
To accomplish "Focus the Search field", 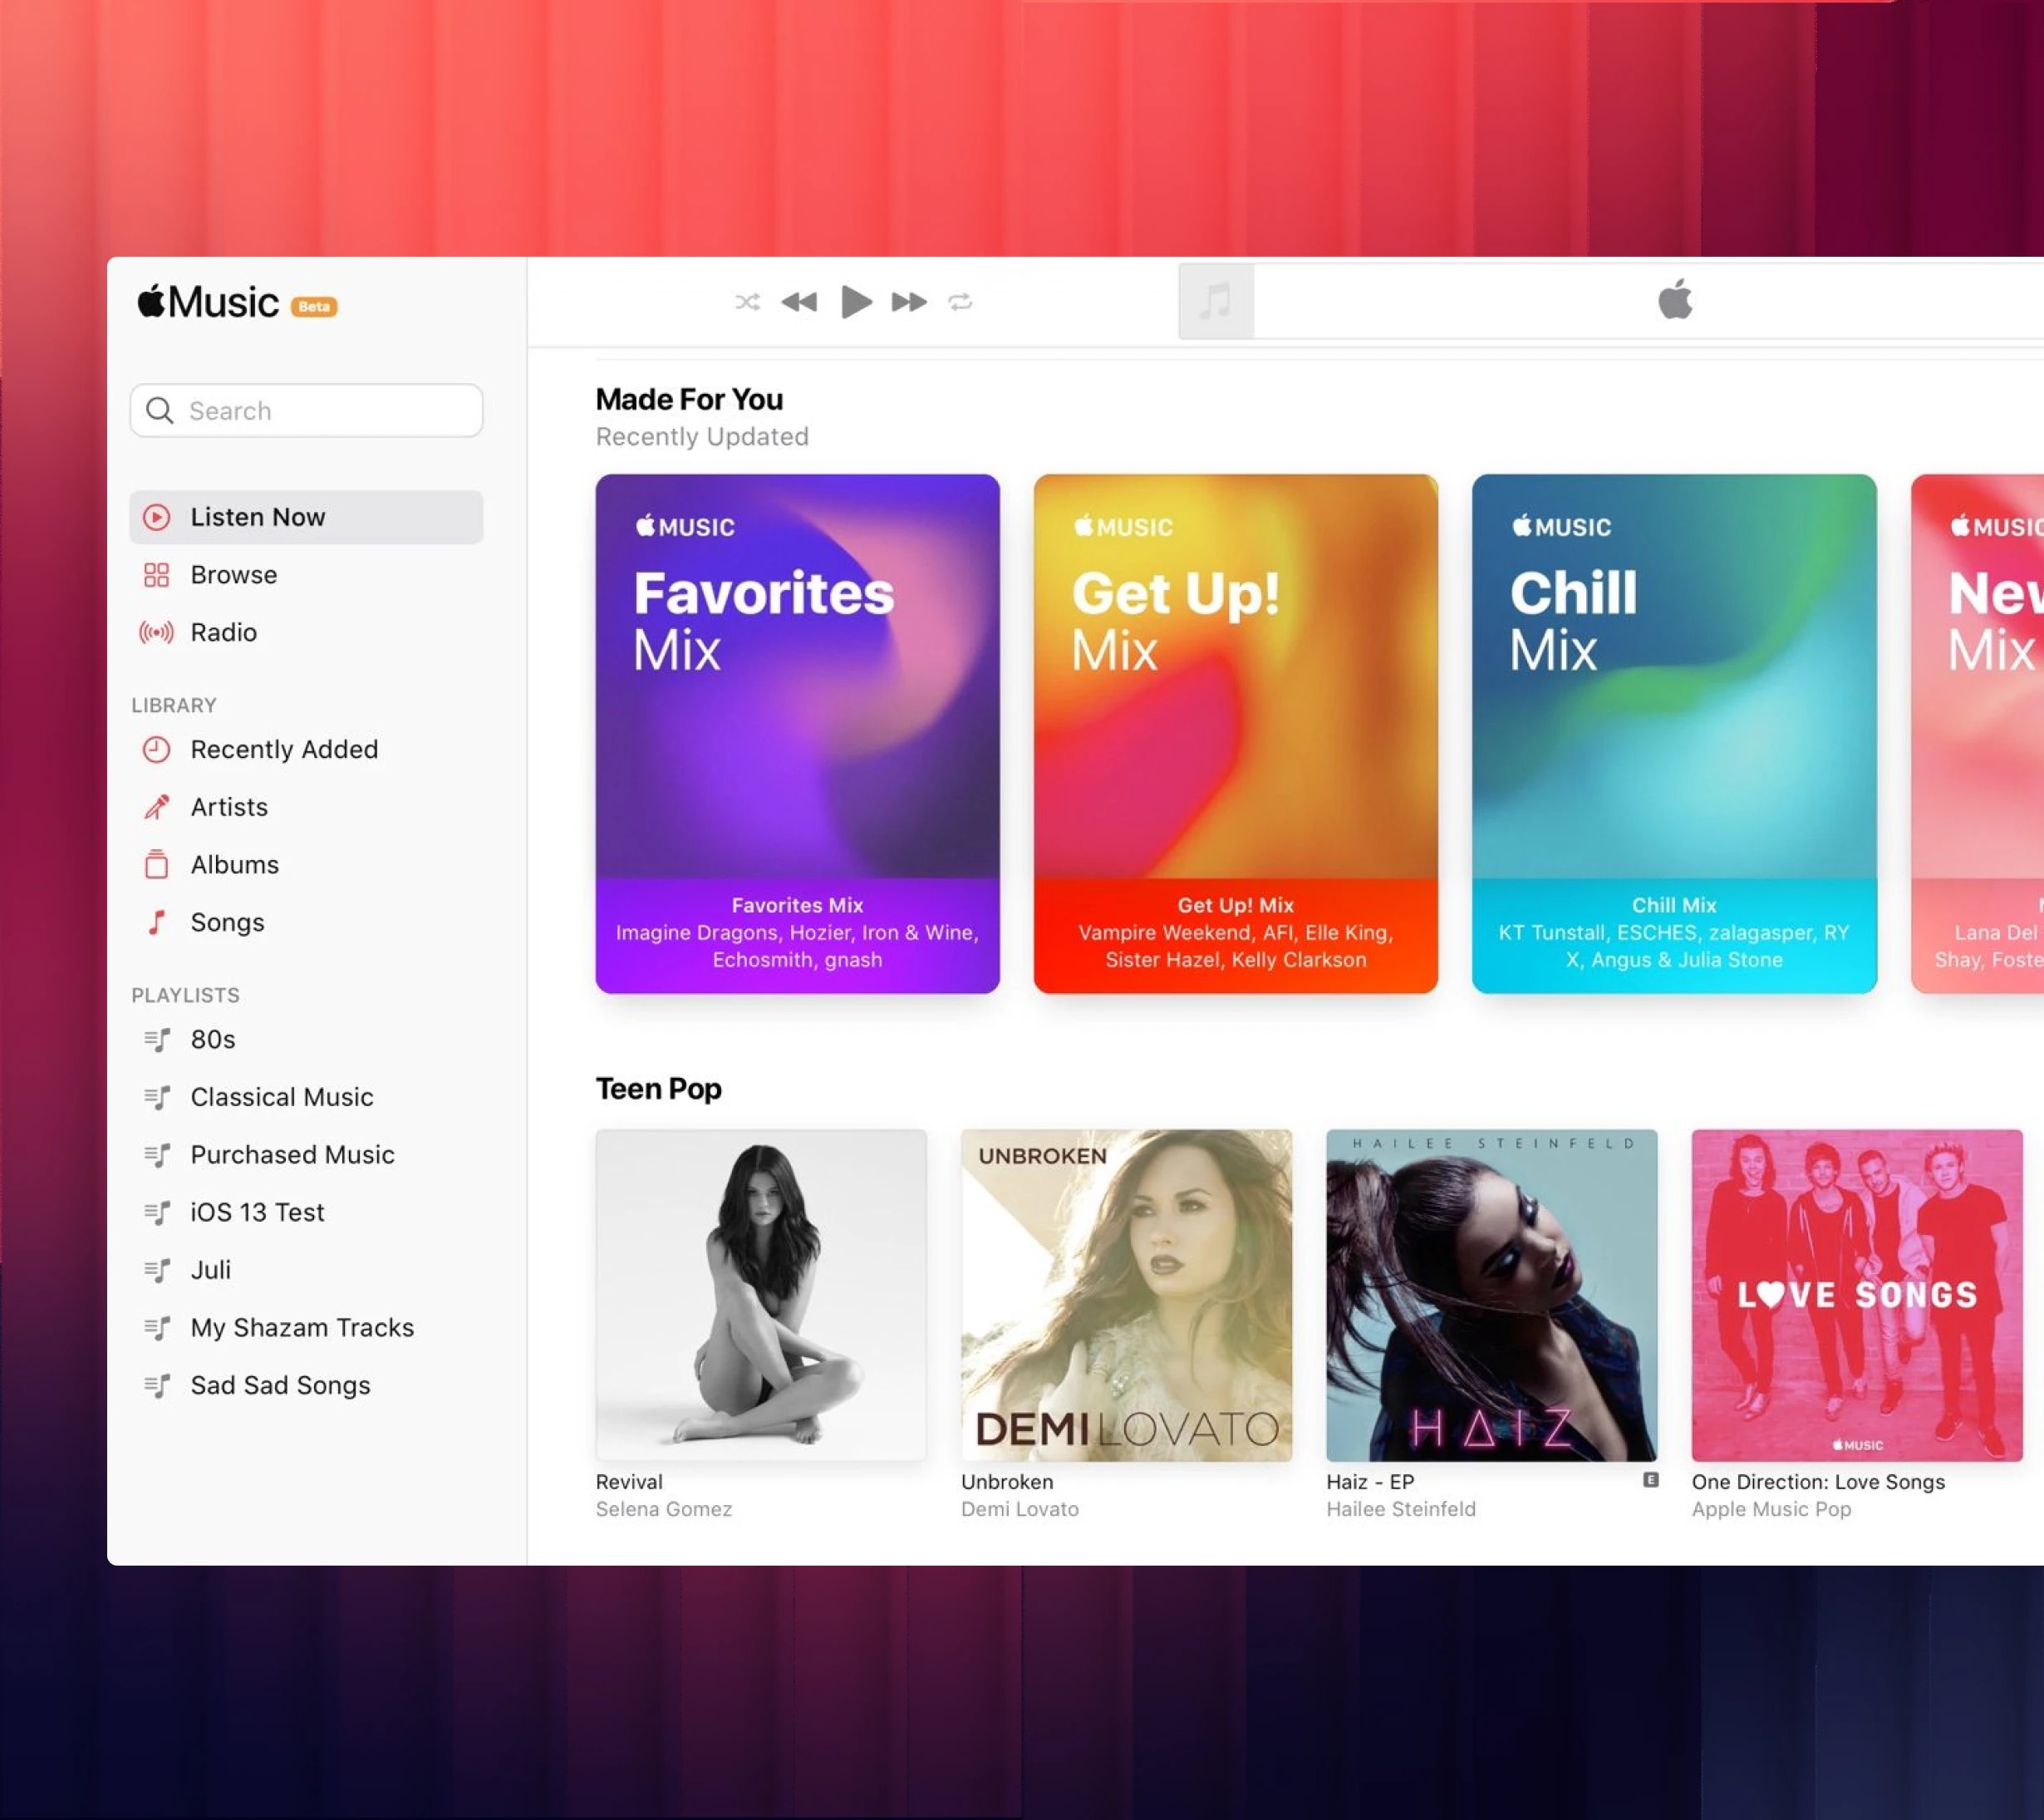I will point(306,411).
